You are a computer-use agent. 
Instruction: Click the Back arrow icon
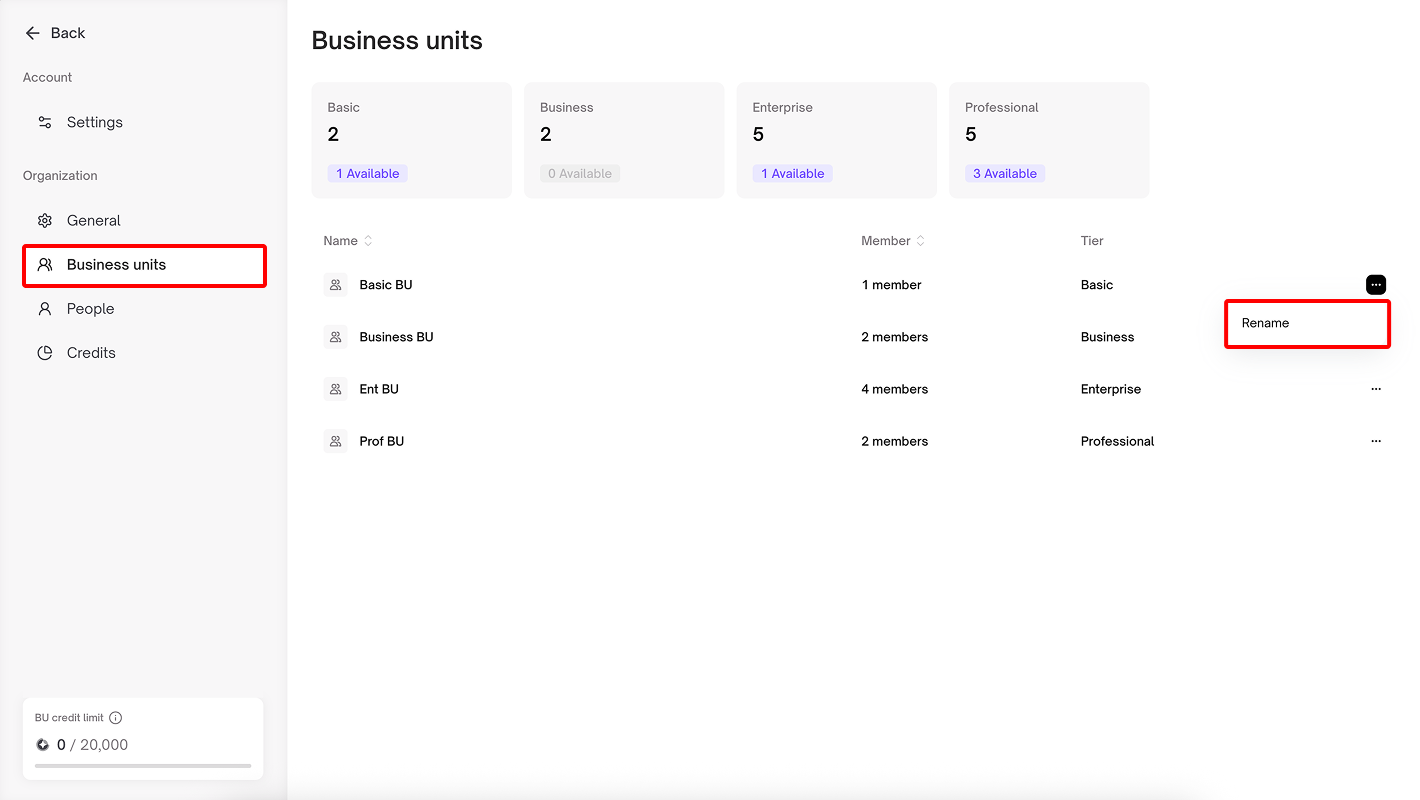click(32, 33)
